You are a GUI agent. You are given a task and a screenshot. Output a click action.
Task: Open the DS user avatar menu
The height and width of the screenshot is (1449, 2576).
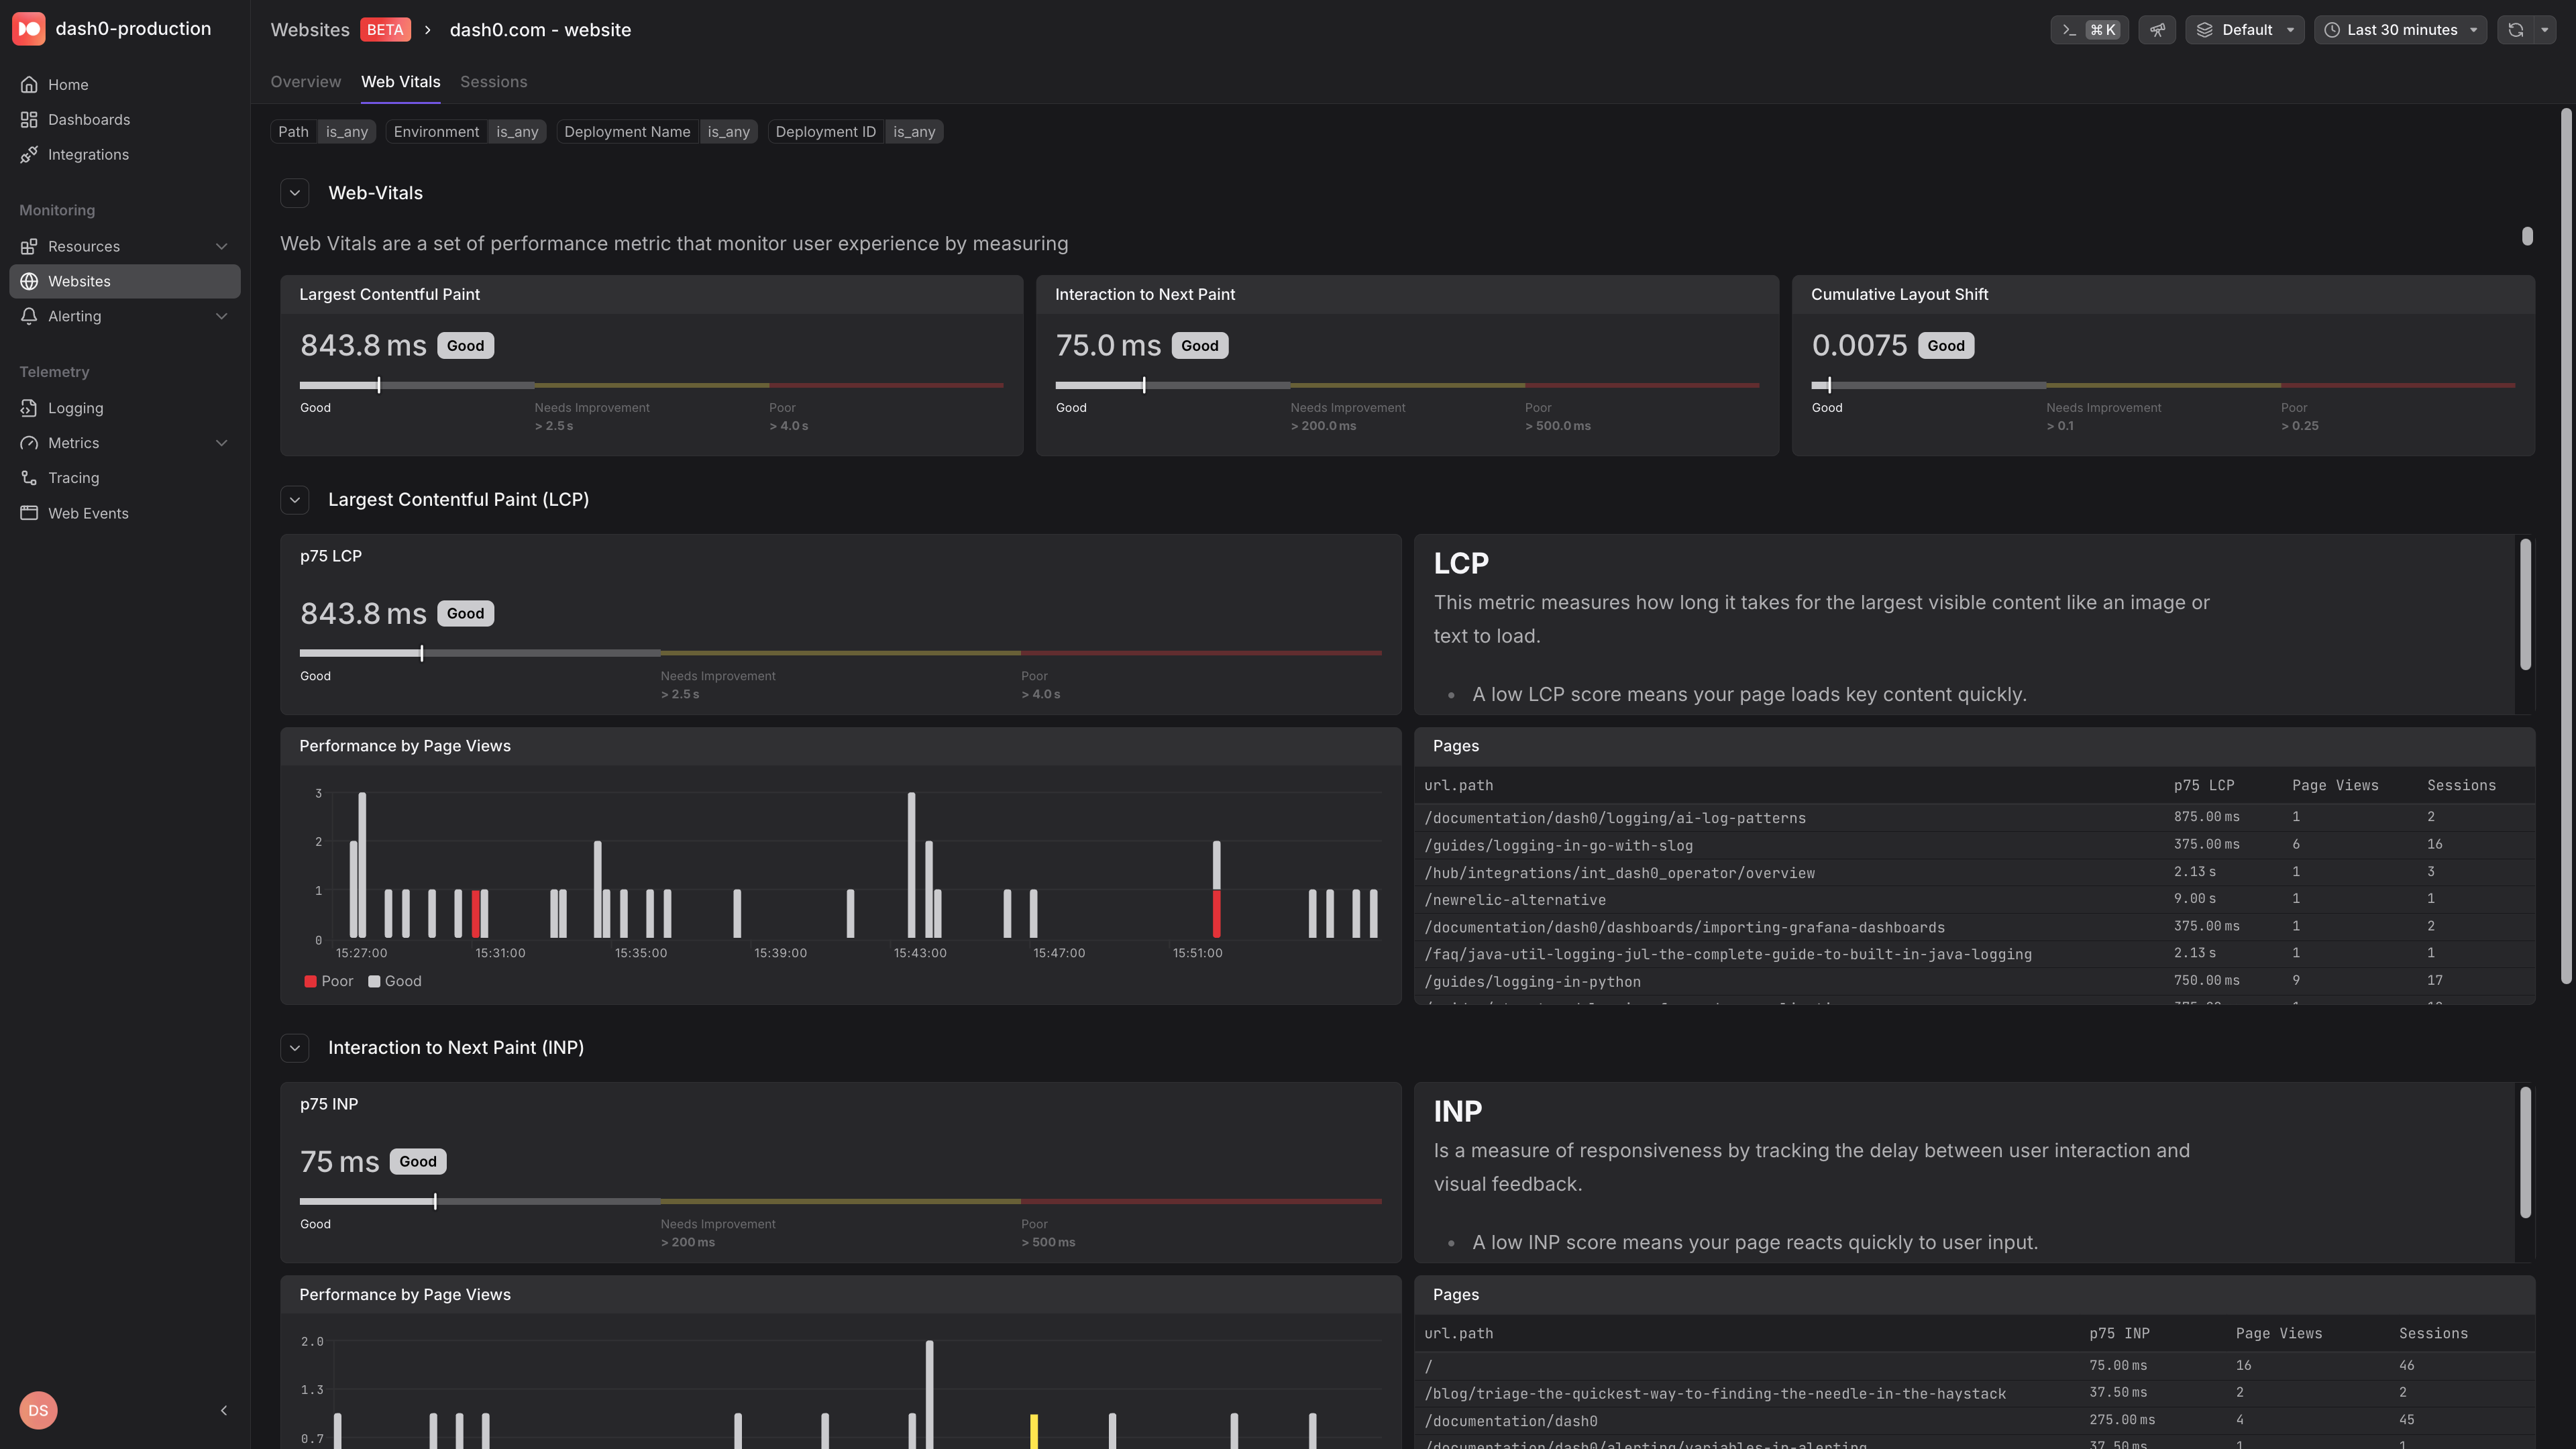pos(38,1410)
